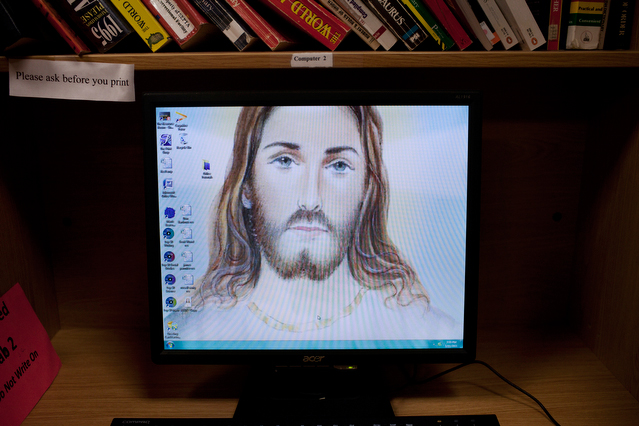Open the dark blue splat-shaped desktop icon
This screenshot has height=426, width=639.
point(169,212)
